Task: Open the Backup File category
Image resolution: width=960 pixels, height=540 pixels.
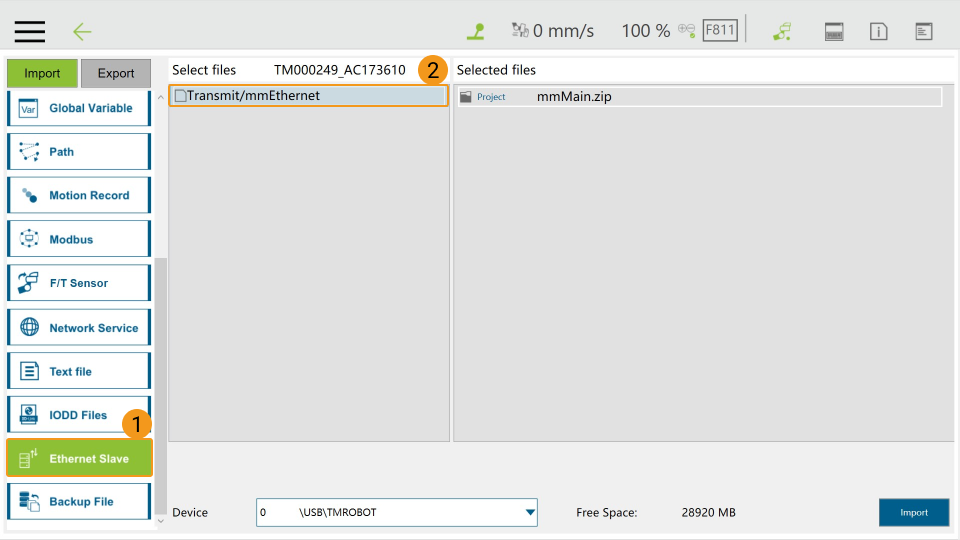Action: tap(79, 501)
